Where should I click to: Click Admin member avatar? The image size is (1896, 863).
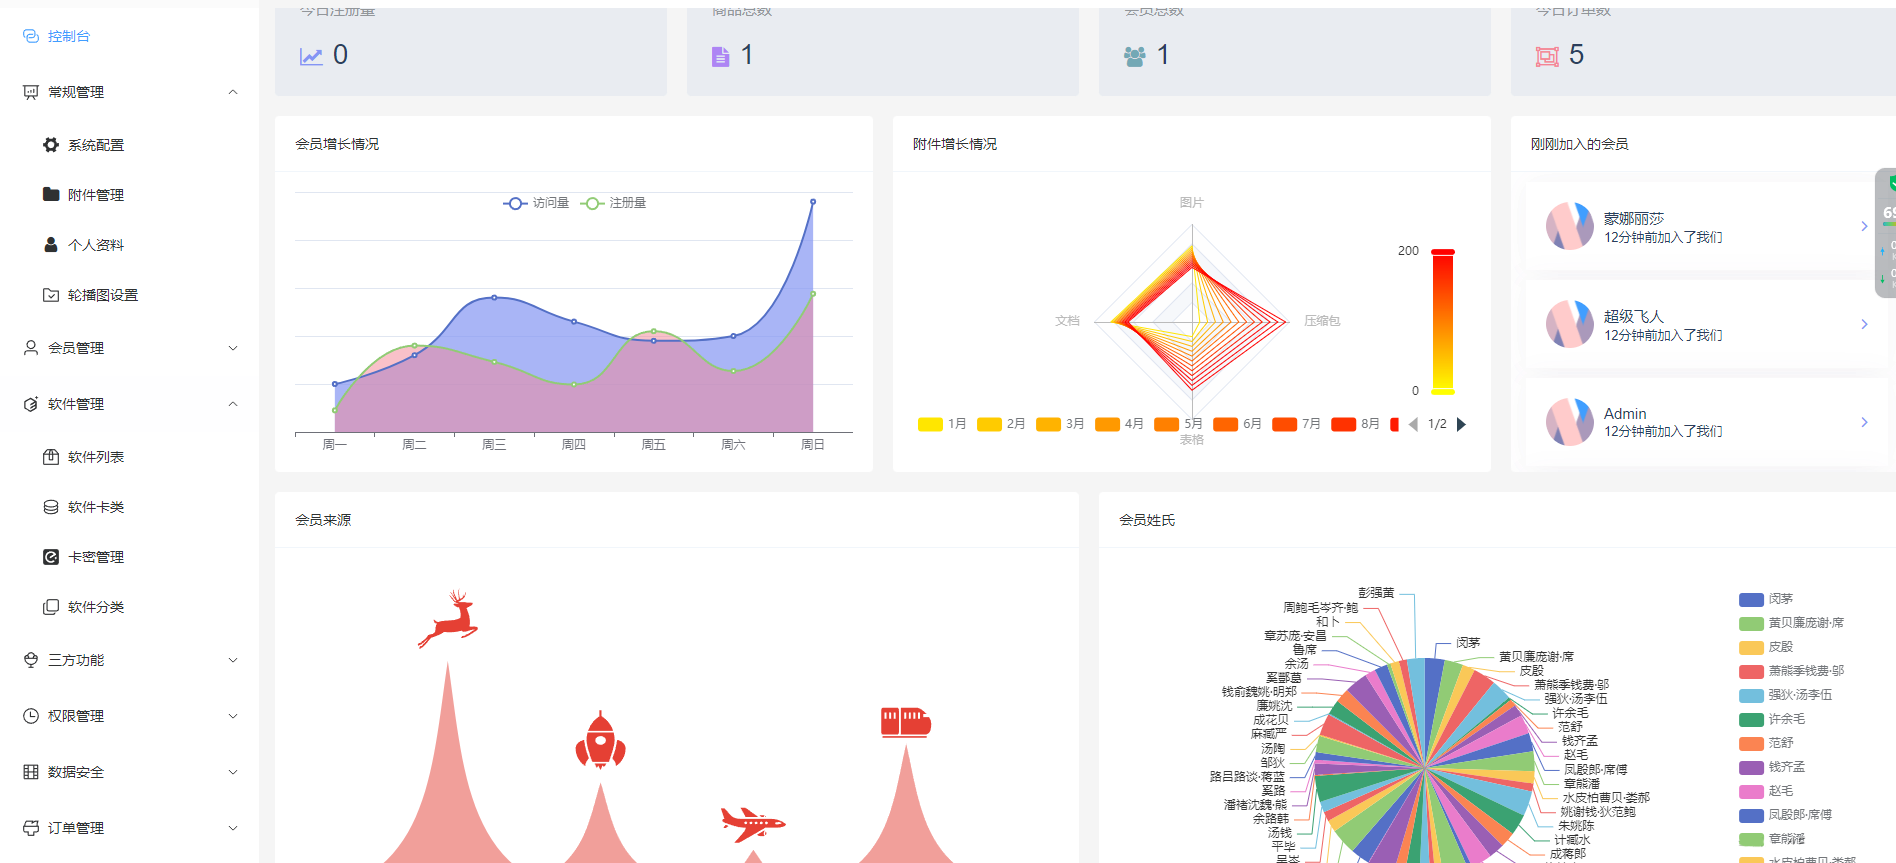pyautogui.click(x=1570, y=422)
